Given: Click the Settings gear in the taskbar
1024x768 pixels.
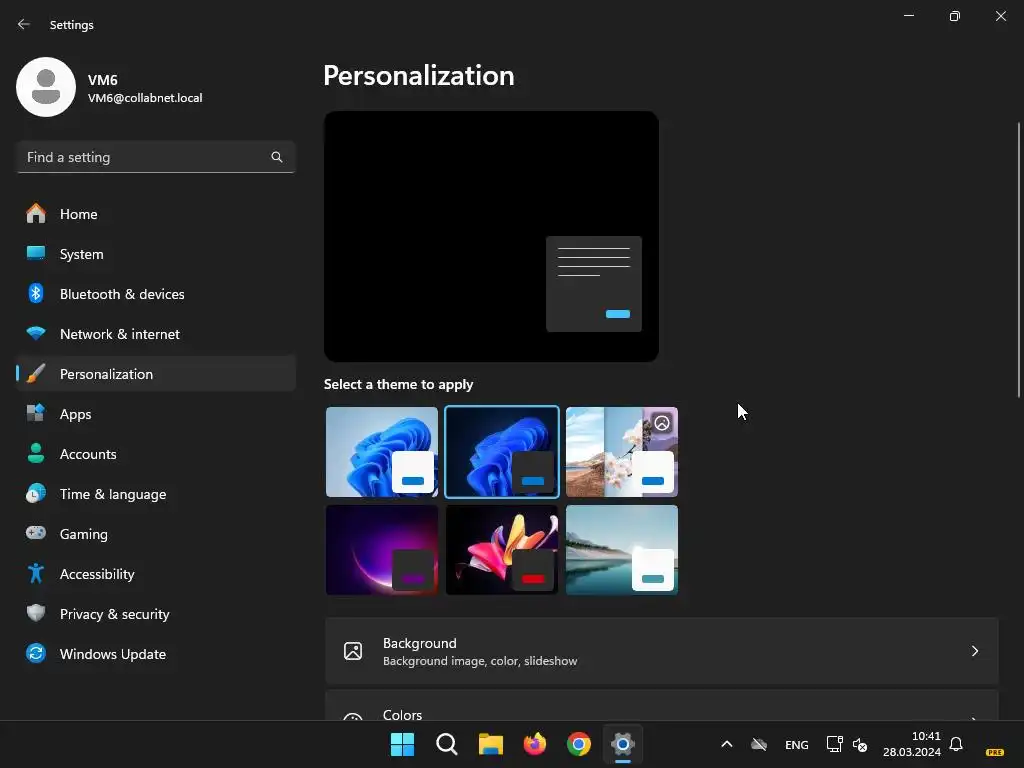Looking at the screenshot, I should (623, 744).
